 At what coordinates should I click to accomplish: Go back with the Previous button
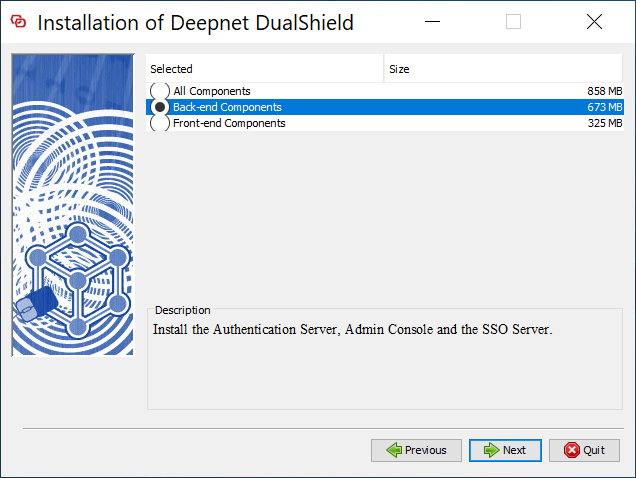pyautogui.click(x=416, y=450)
